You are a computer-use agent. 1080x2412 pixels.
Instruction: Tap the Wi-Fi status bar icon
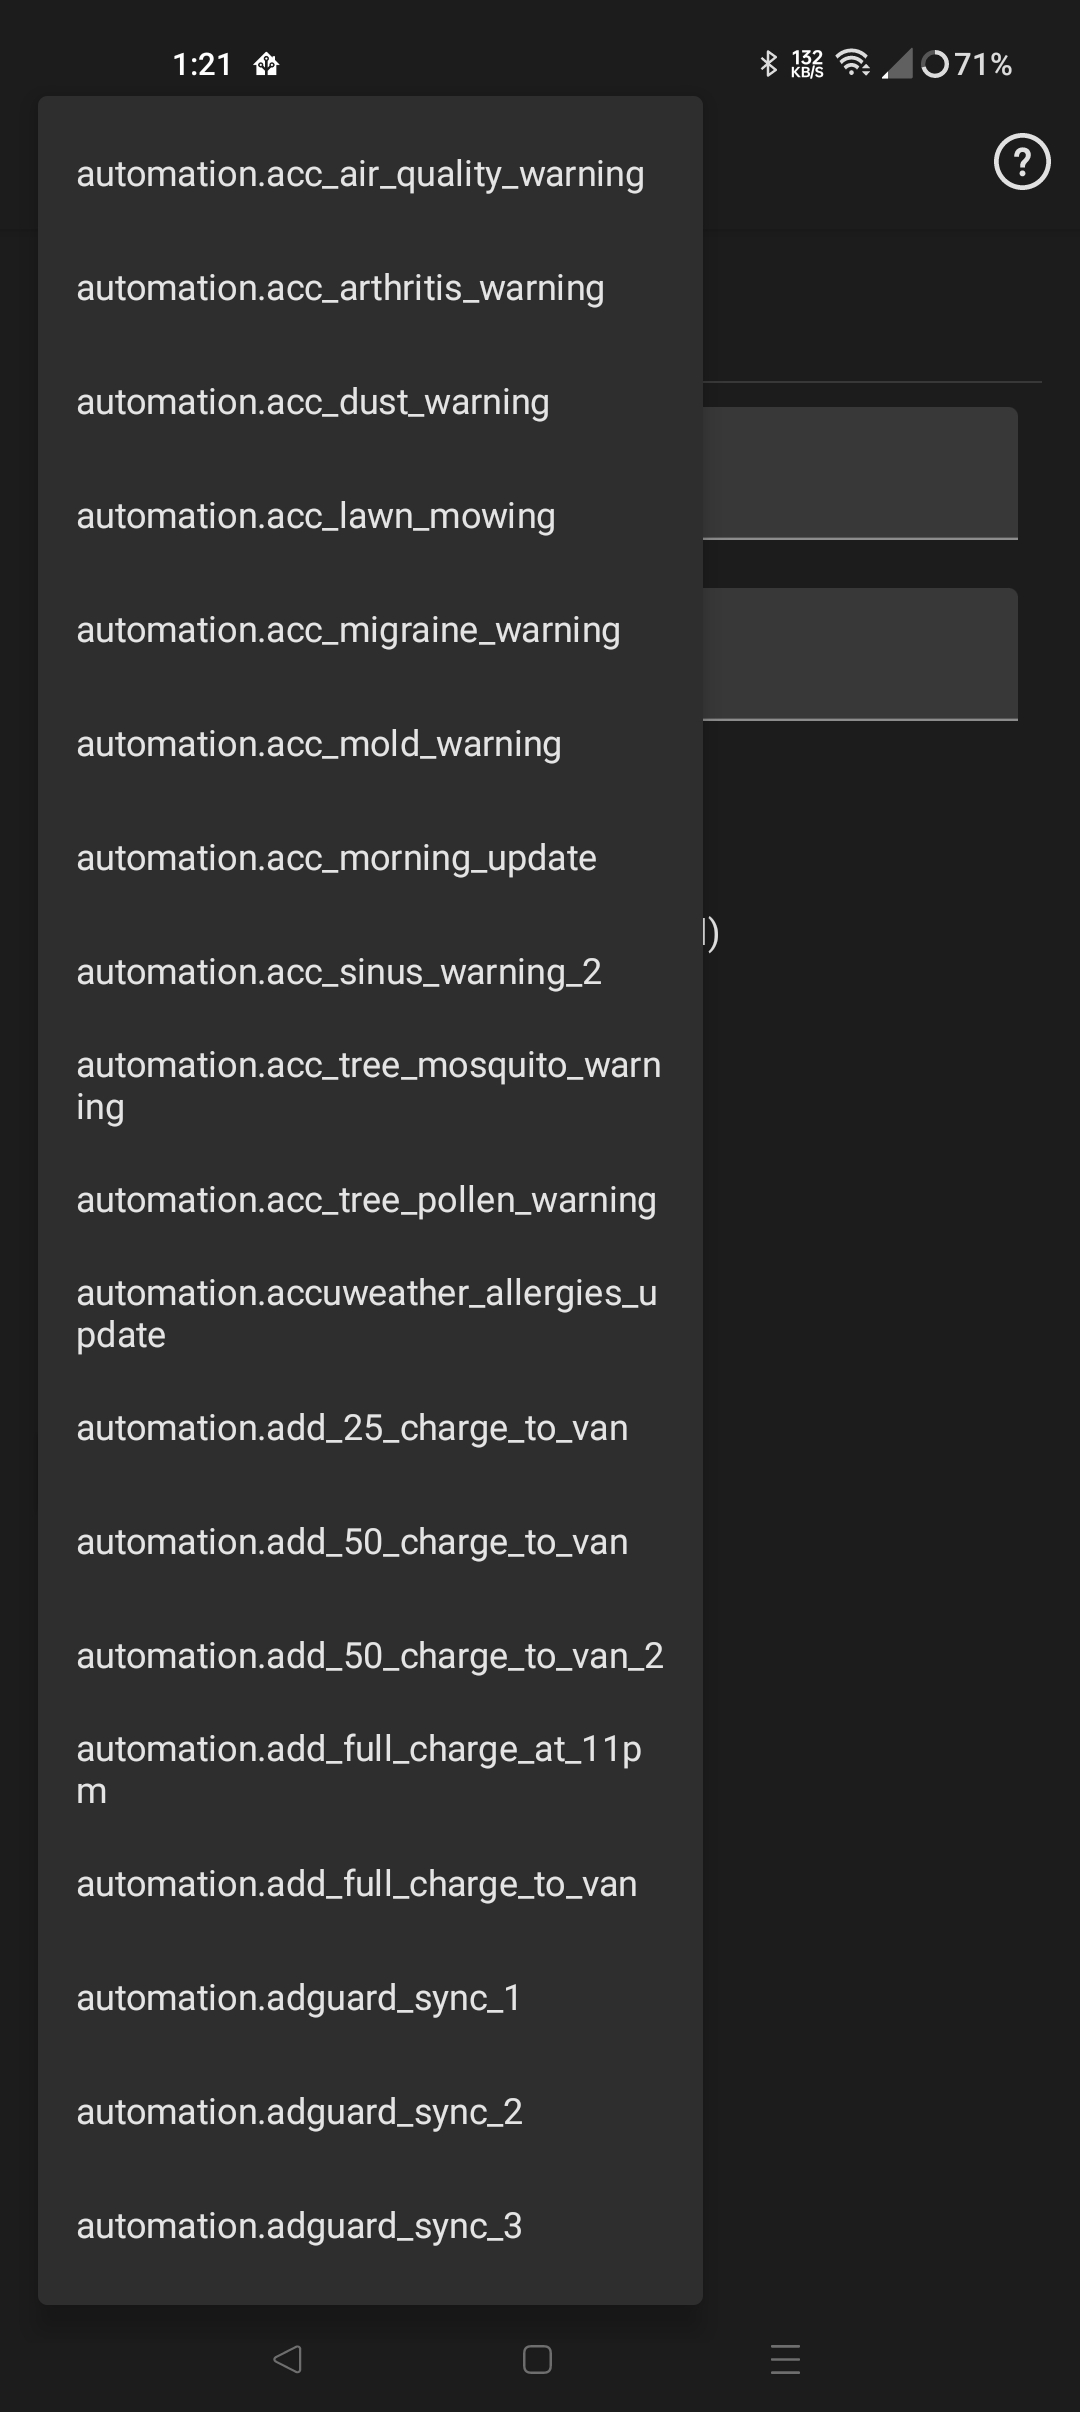click(x=853, y=64)
